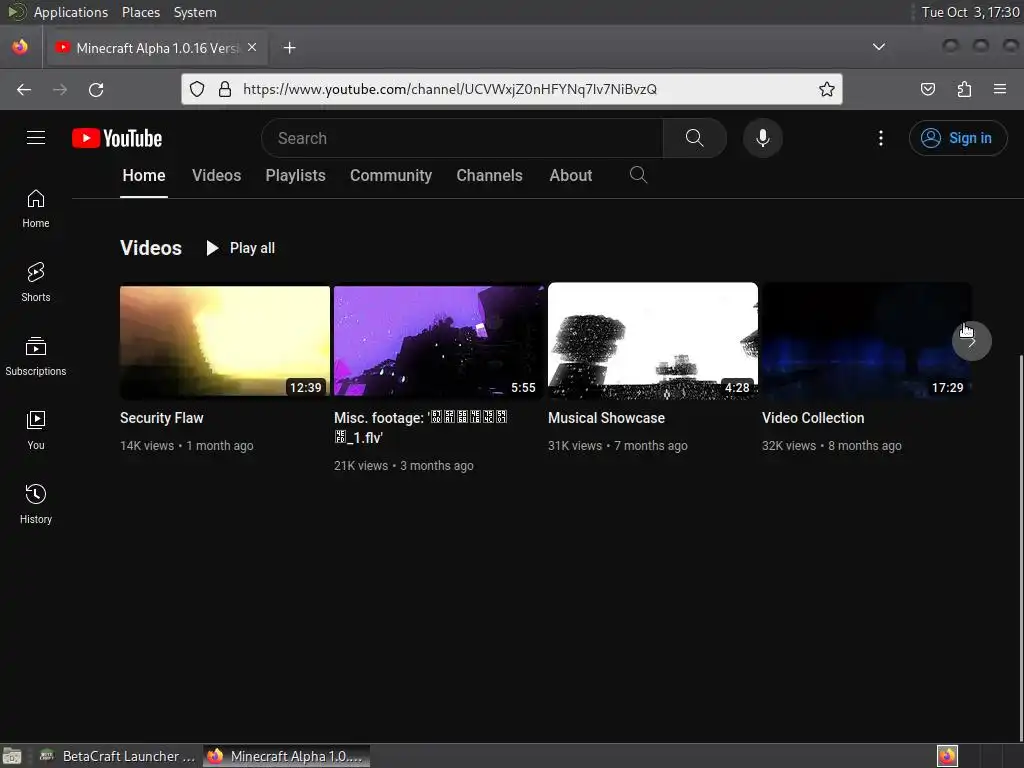This screenshot has width=1024, height=768.
Task: Switch to the Channels tab
Action: click(489, 175)
